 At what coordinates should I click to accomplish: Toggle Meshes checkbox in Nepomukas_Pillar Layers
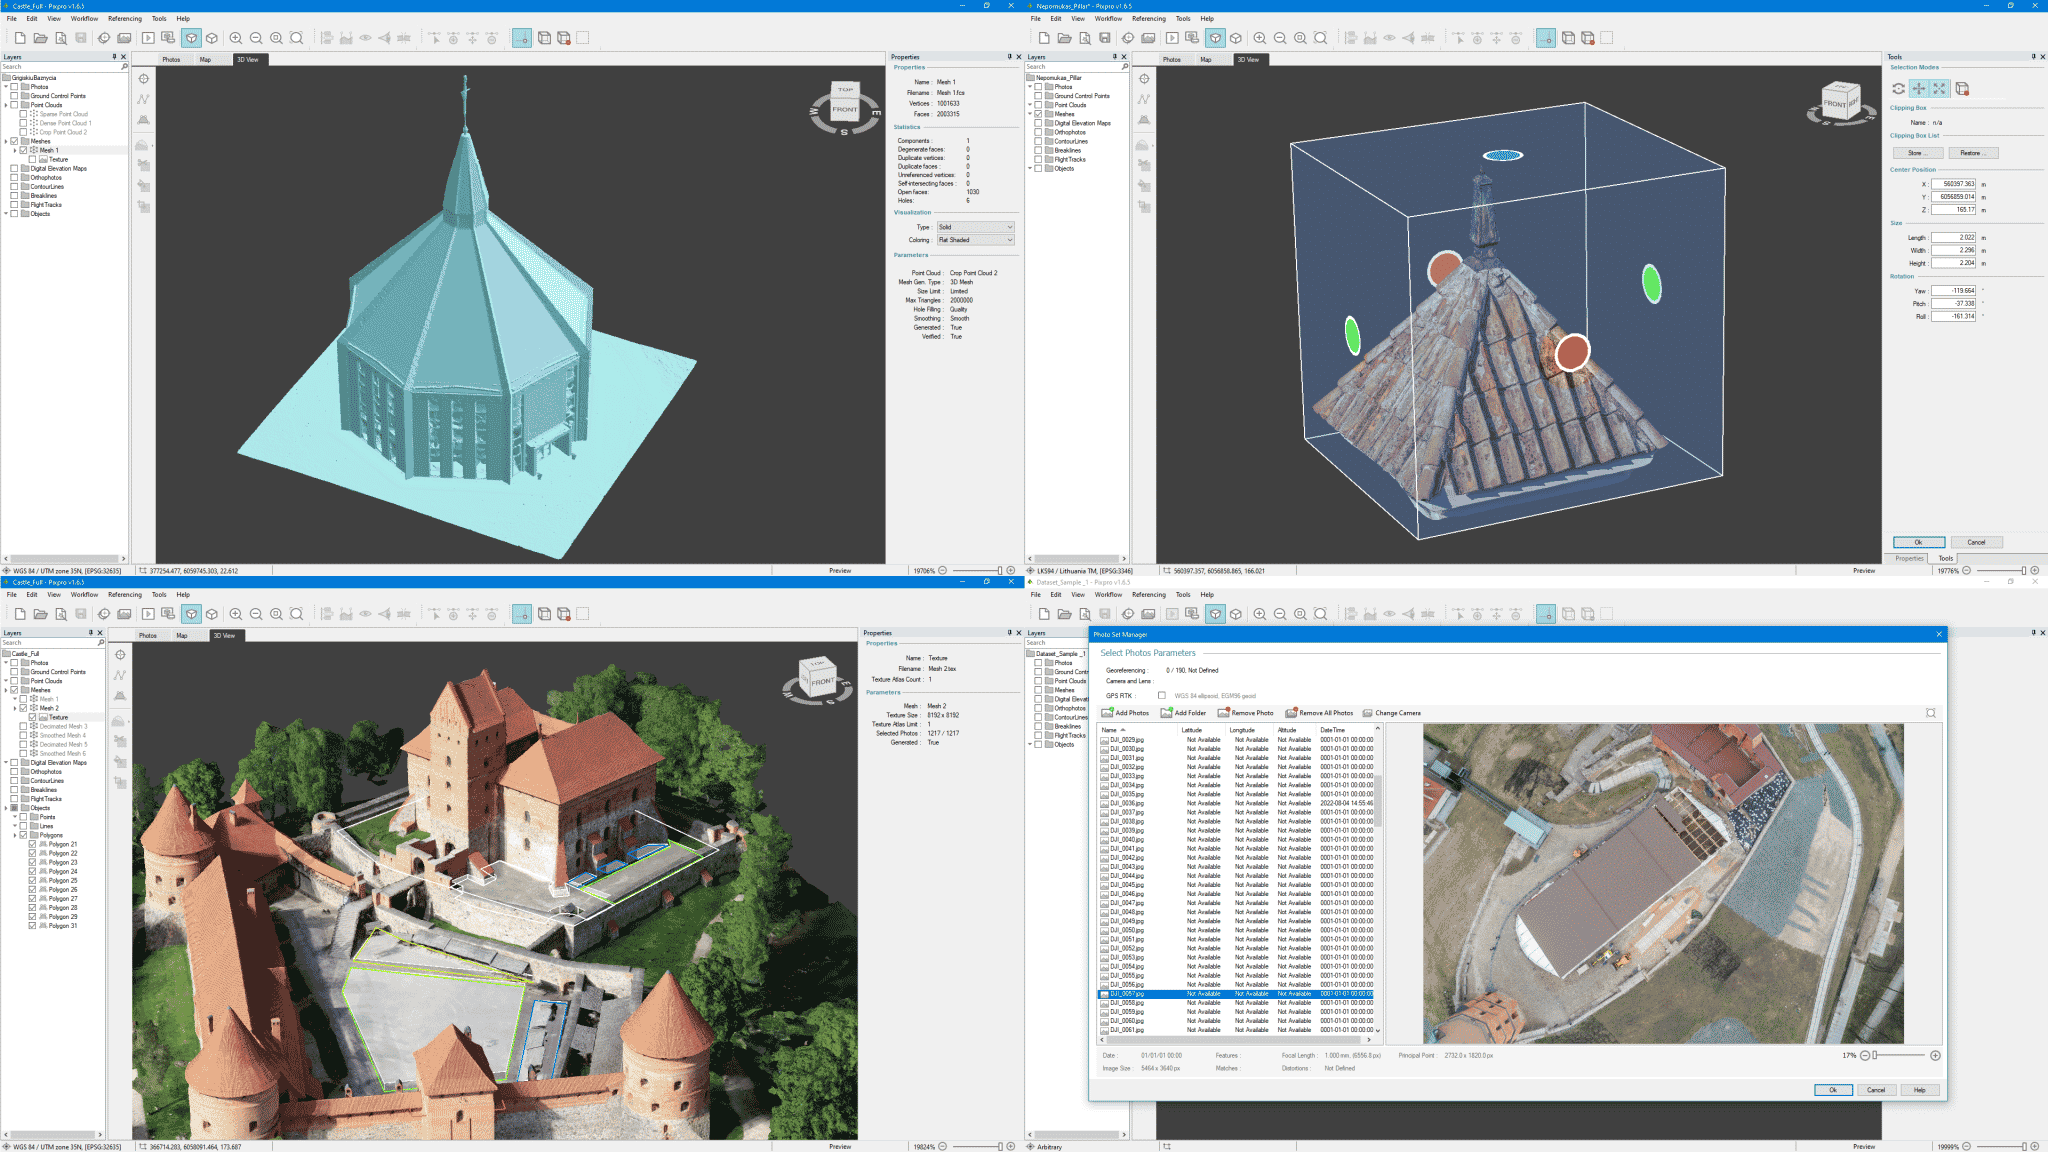point(1038,114)
